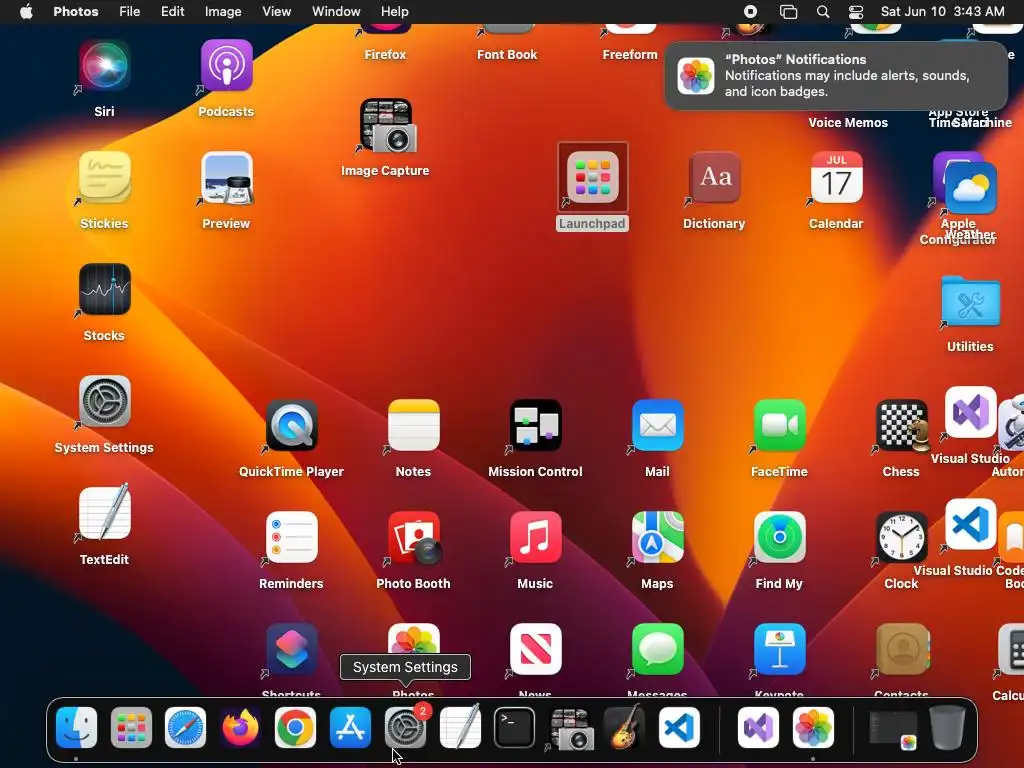
Task: Open the Visual Studio desktop icon
Action: 970,412
